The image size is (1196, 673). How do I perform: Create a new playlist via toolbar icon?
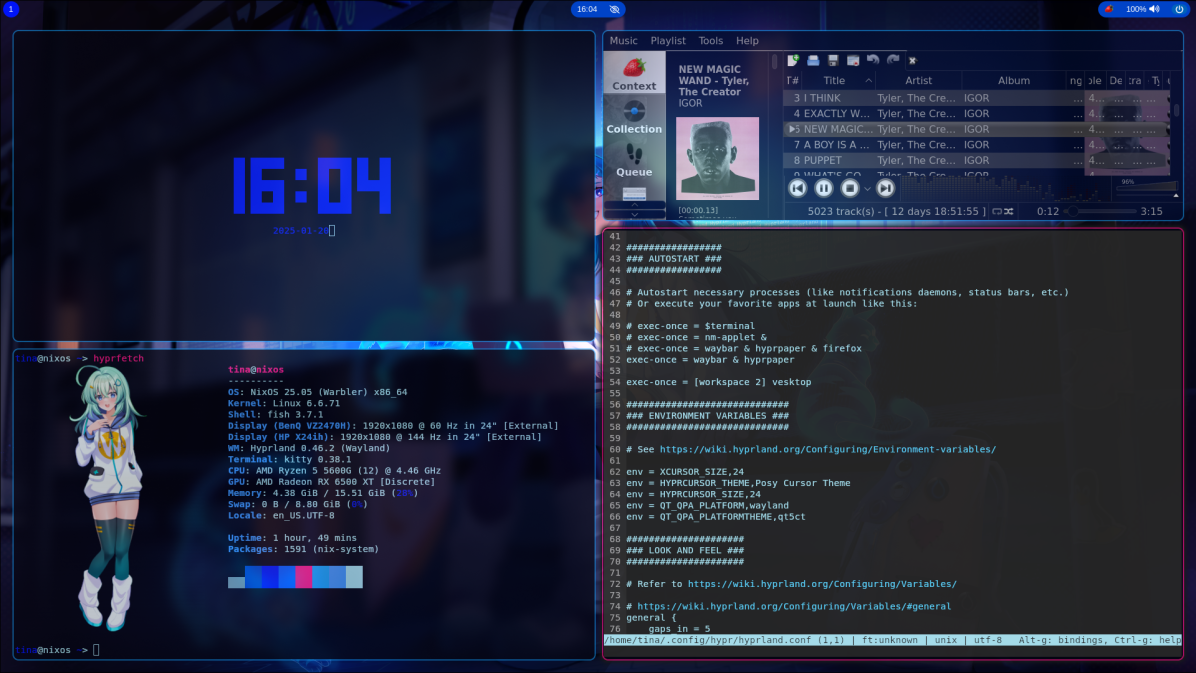point(793,61)
